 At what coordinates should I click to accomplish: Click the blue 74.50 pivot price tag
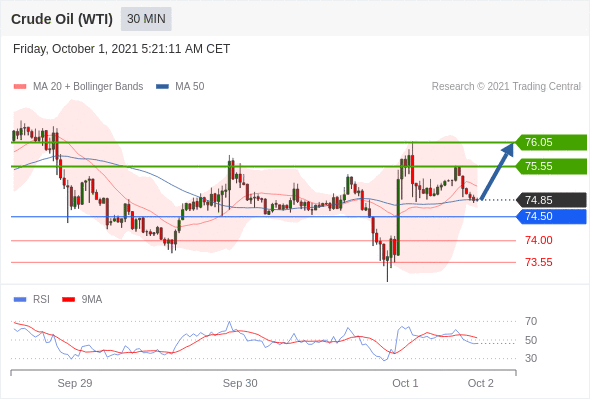tap(551, 216)
